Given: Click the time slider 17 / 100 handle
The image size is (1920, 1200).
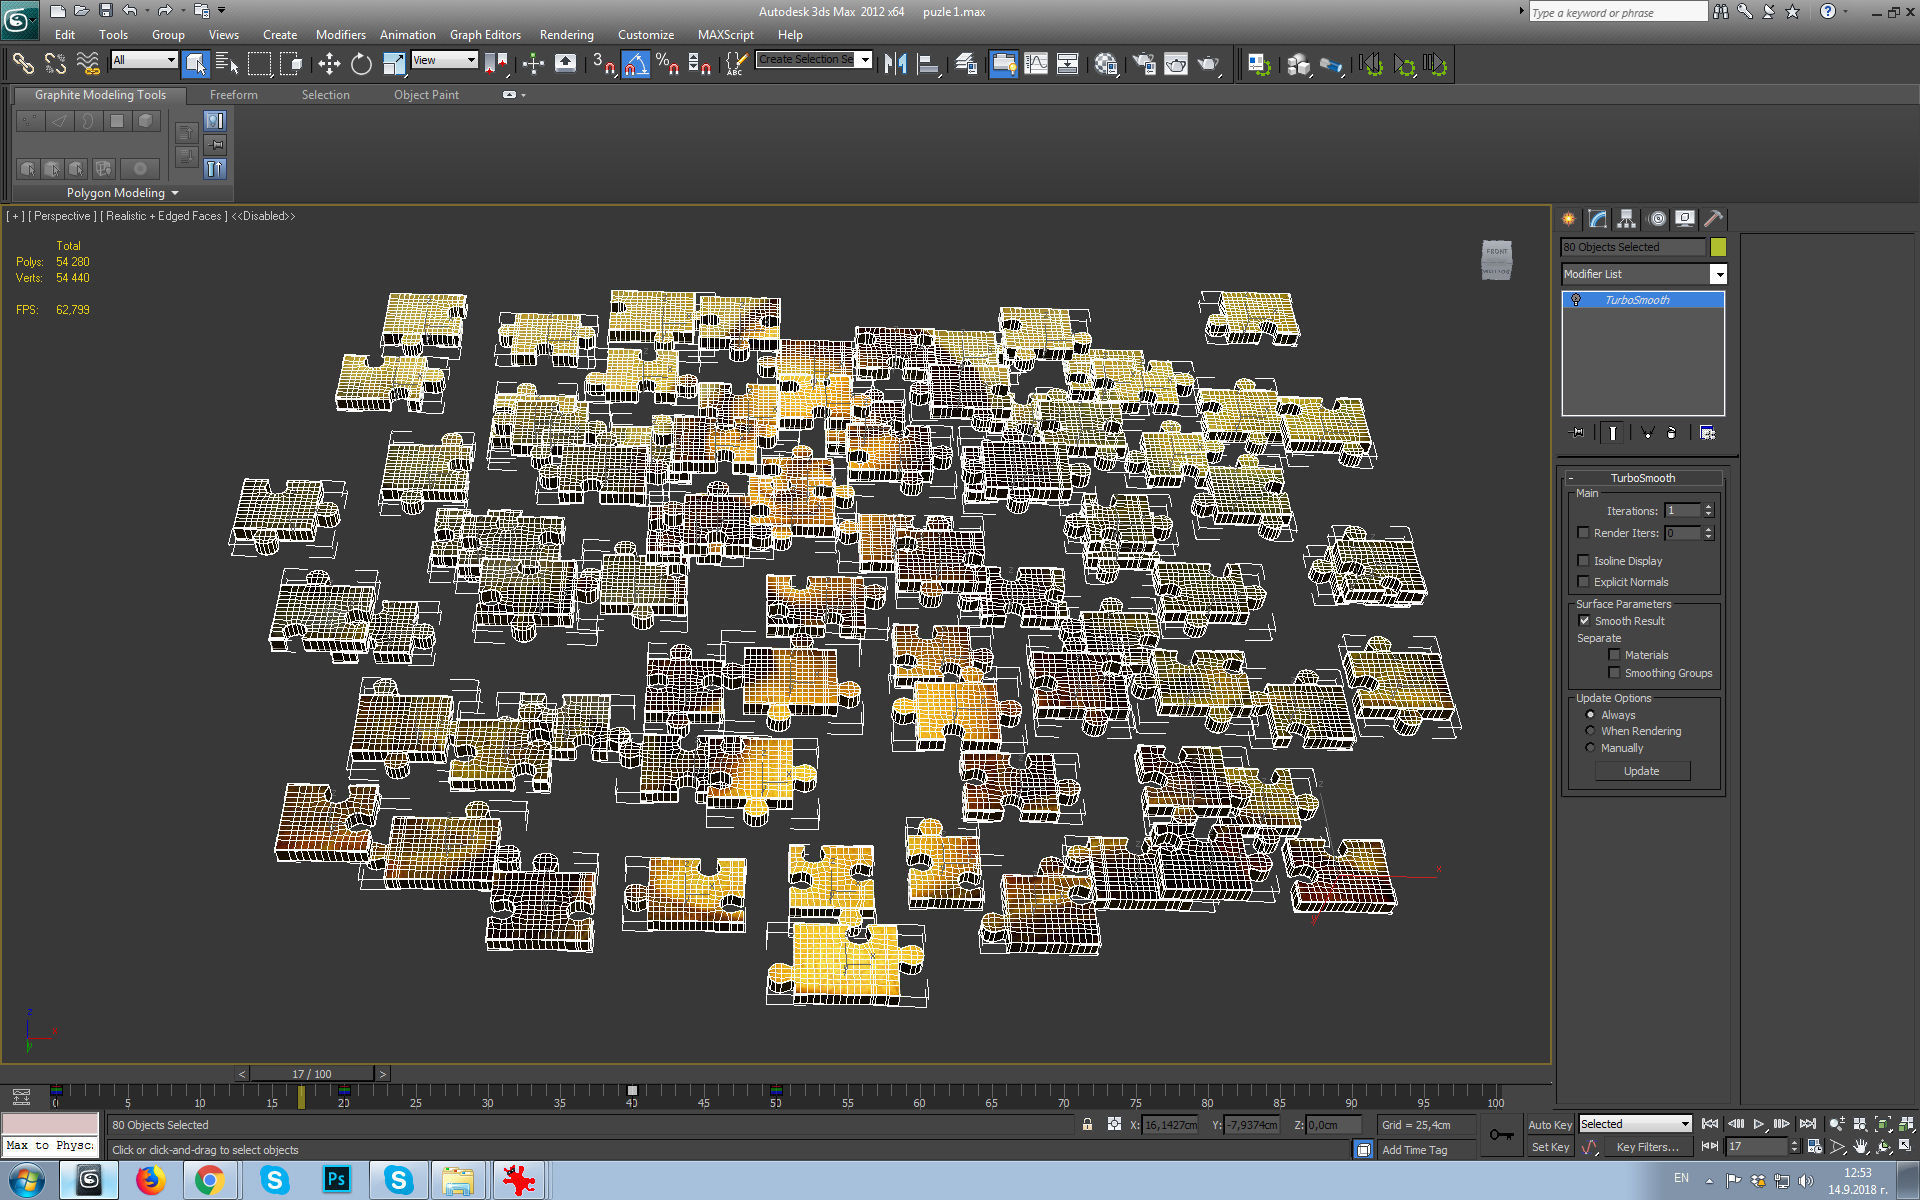Looking at the screenshot, I should (x=312, y=1074).
